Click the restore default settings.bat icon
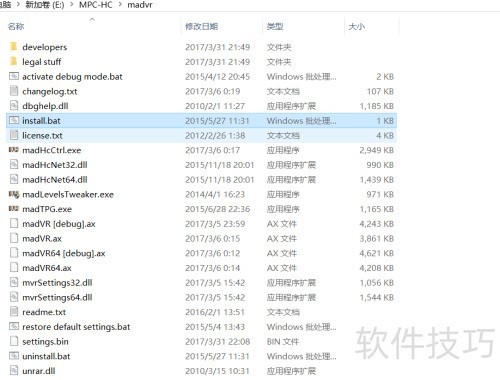This screenshot has width=500, height=380. tap(14, 326)
